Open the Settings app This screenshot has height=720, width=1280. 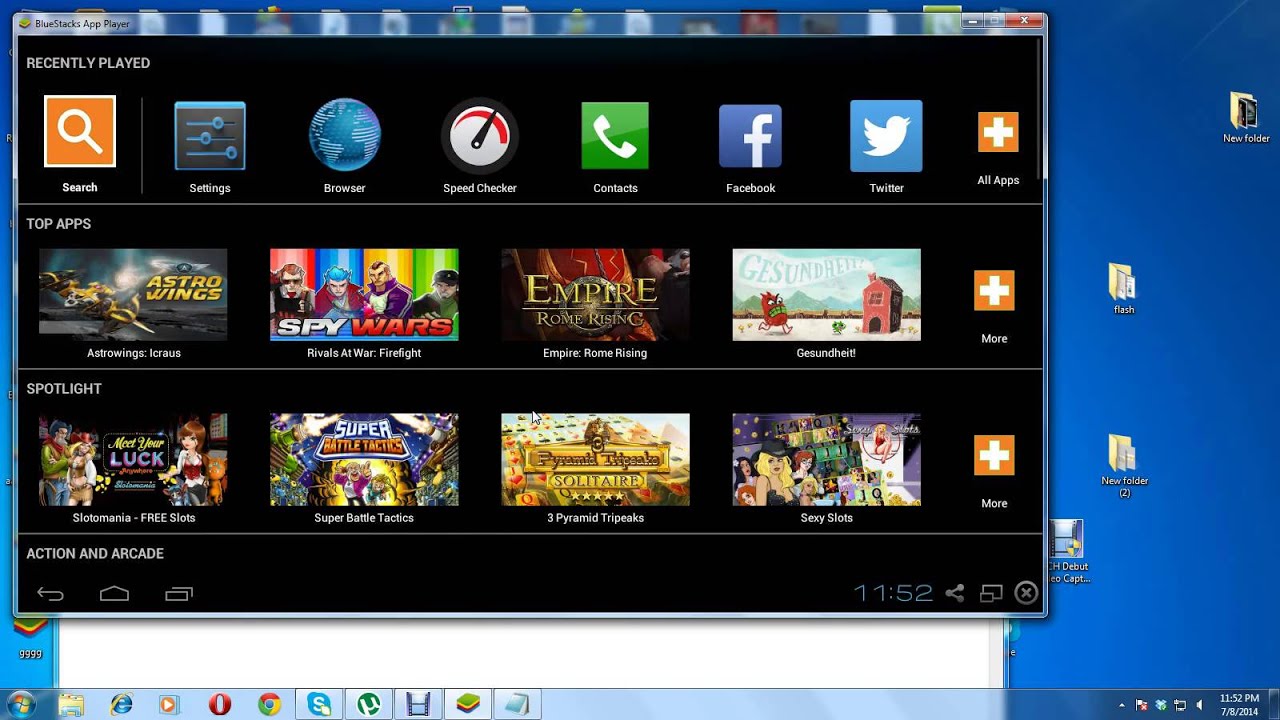coord(210,136)
